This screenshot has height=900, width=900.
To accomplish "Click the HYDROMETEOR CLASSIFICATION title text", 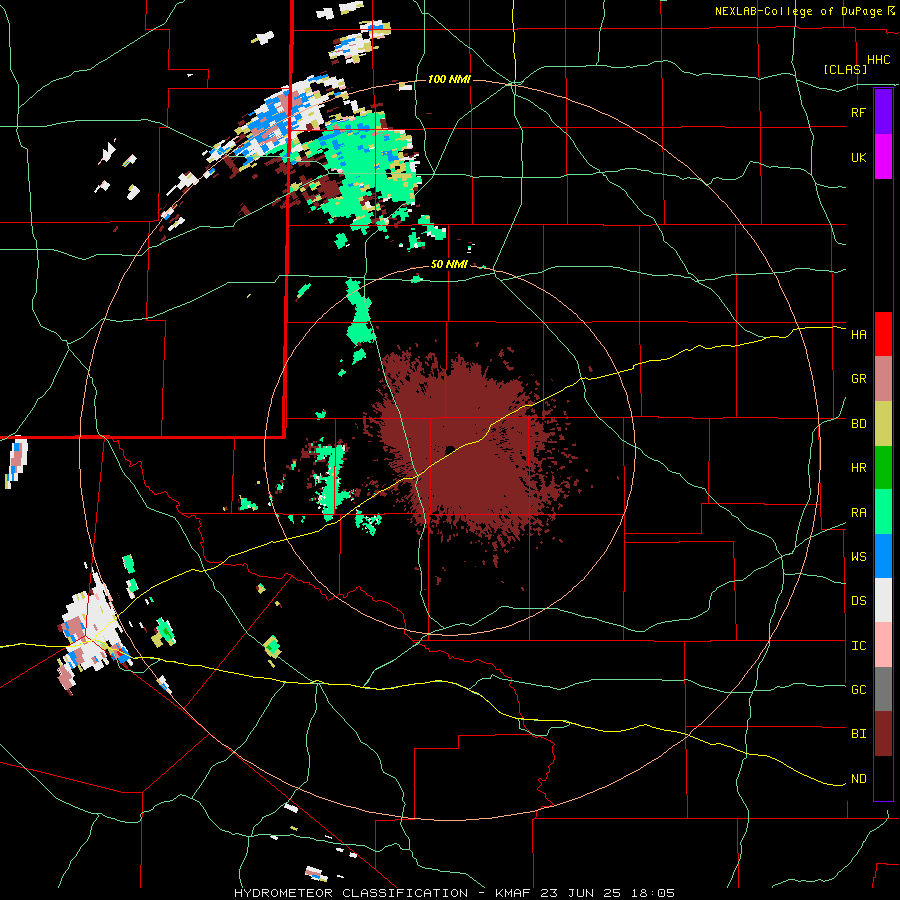I will [351, 893].
